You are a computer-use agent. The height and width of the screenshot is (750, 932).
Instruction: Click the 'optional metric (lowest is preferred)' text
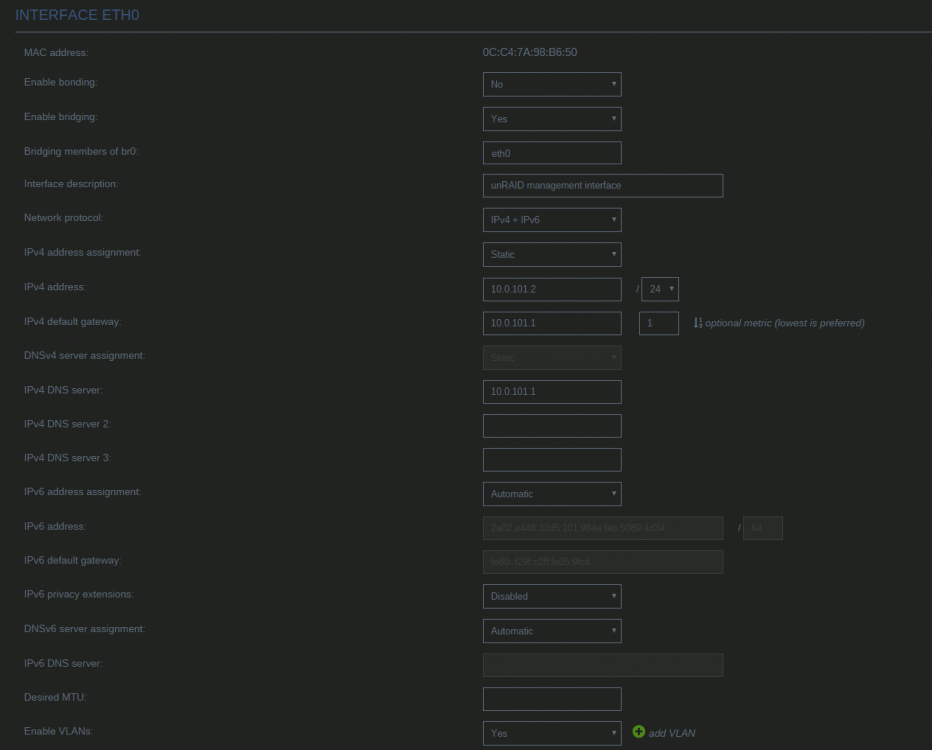point(785,323)
